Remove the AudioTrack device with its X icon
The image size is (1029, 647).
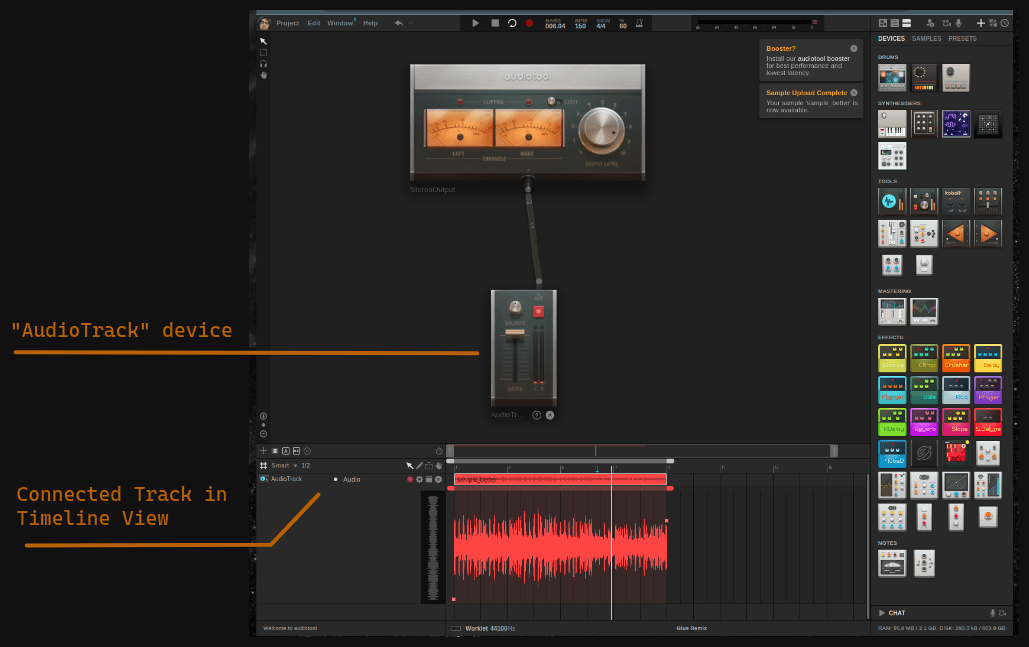coord(550,415)
